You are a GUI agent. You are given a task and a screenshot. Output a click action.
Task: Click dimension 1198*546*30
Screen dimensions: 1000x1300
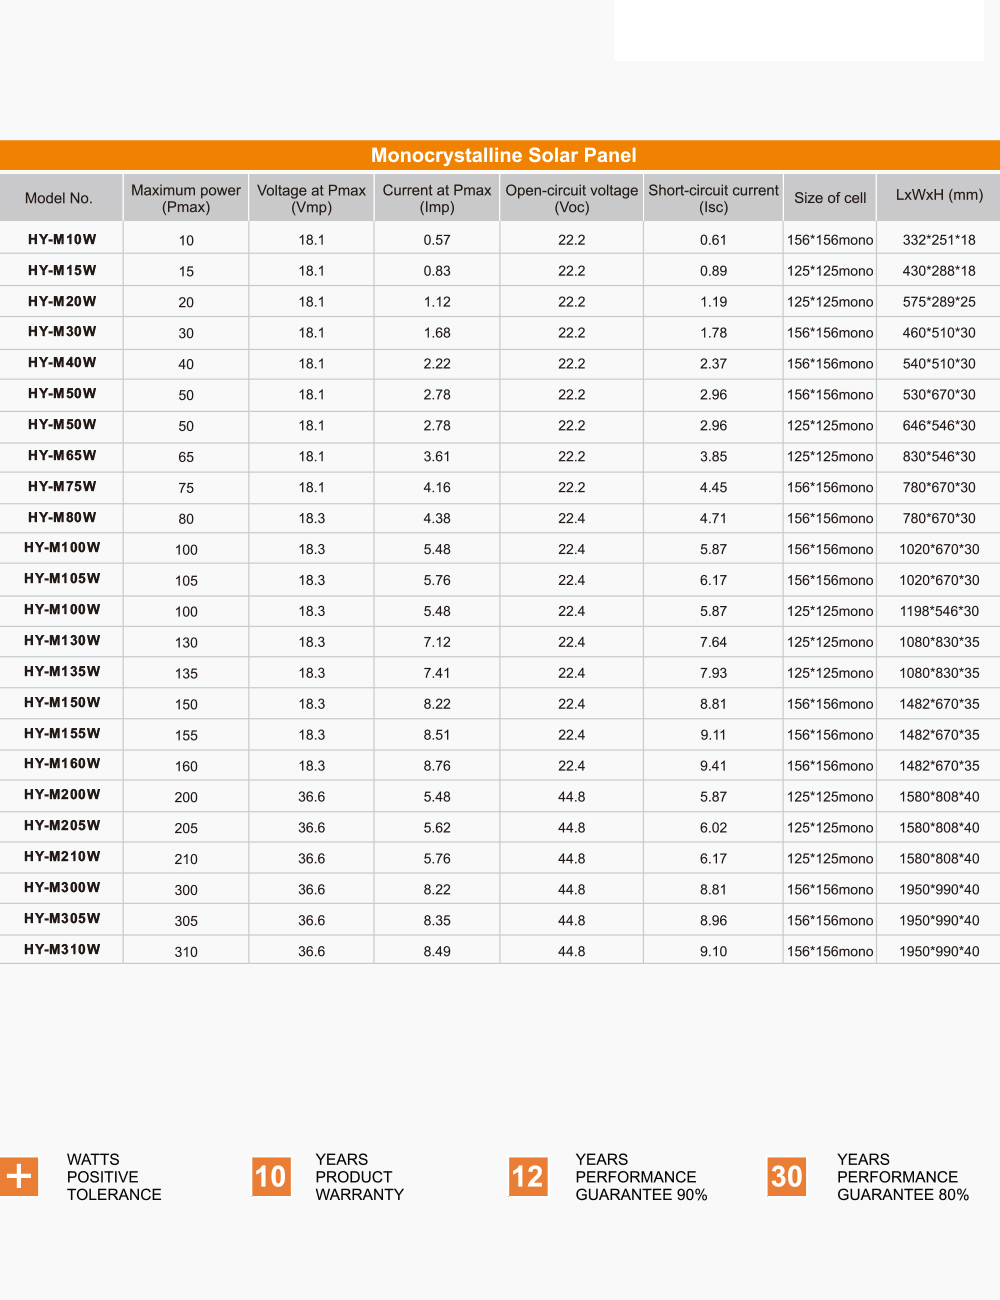tap(939, 611)
